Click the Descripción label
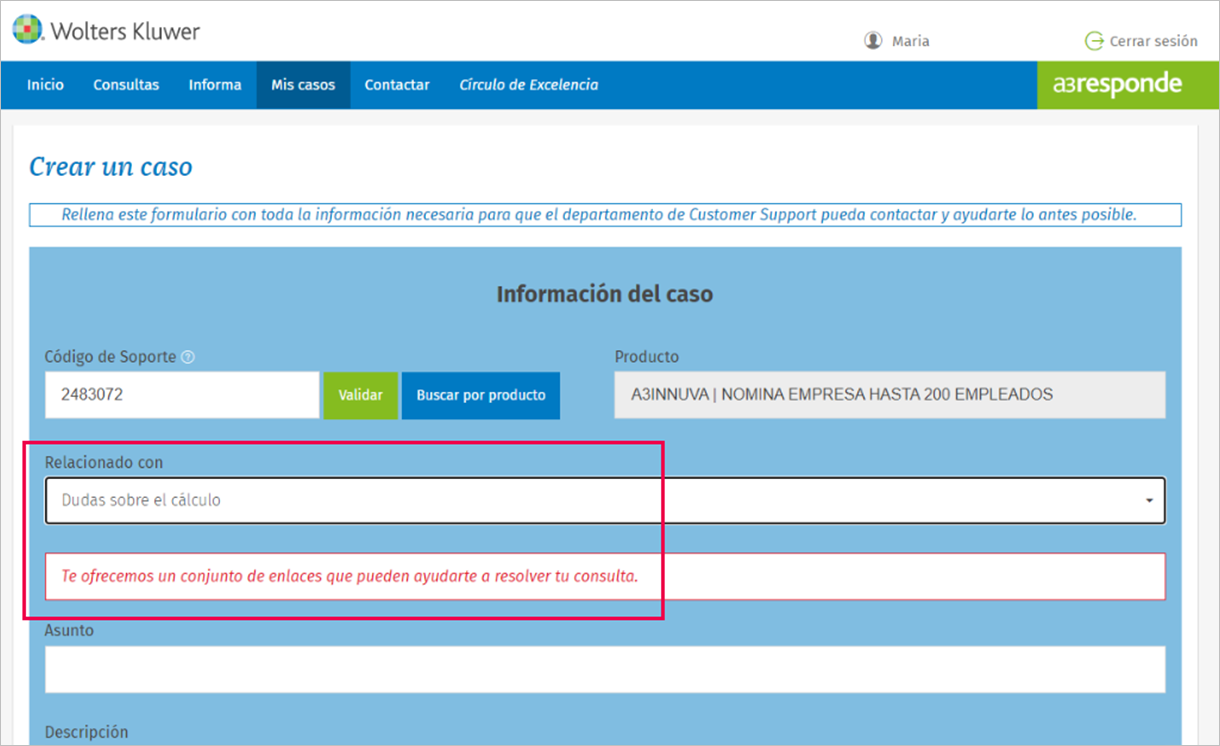Screen dimensions: 1220x746 tap(87, 732)
